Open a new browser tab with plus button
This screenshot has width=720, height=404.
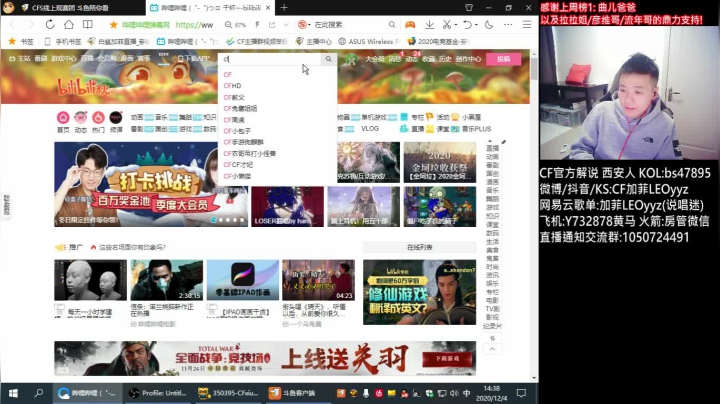(284, 8)
